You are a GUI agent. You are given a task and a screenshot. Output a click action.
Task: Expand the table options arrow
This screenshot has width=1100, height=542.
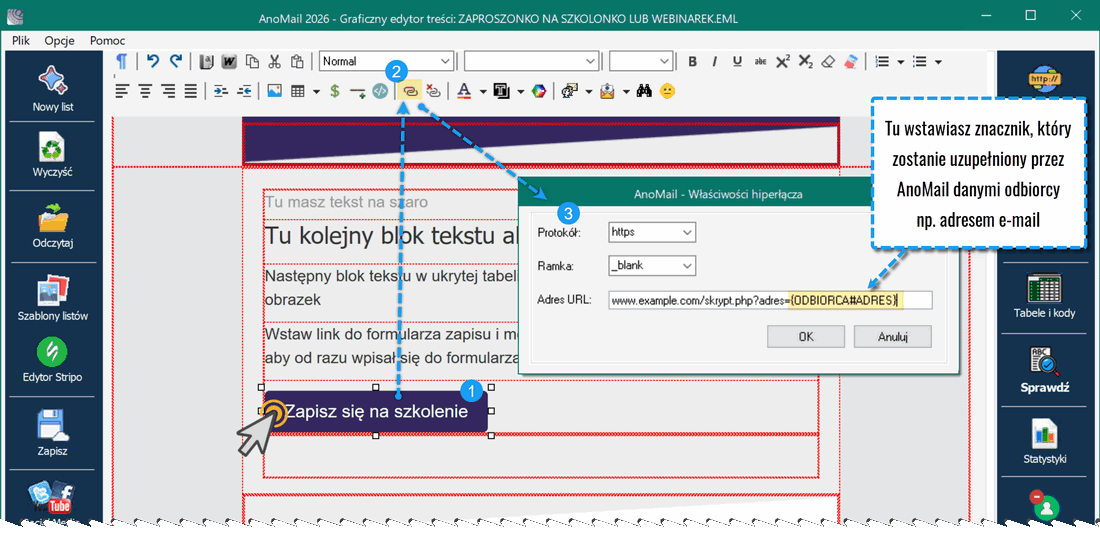pyautogui.click(x=316, y=91)
